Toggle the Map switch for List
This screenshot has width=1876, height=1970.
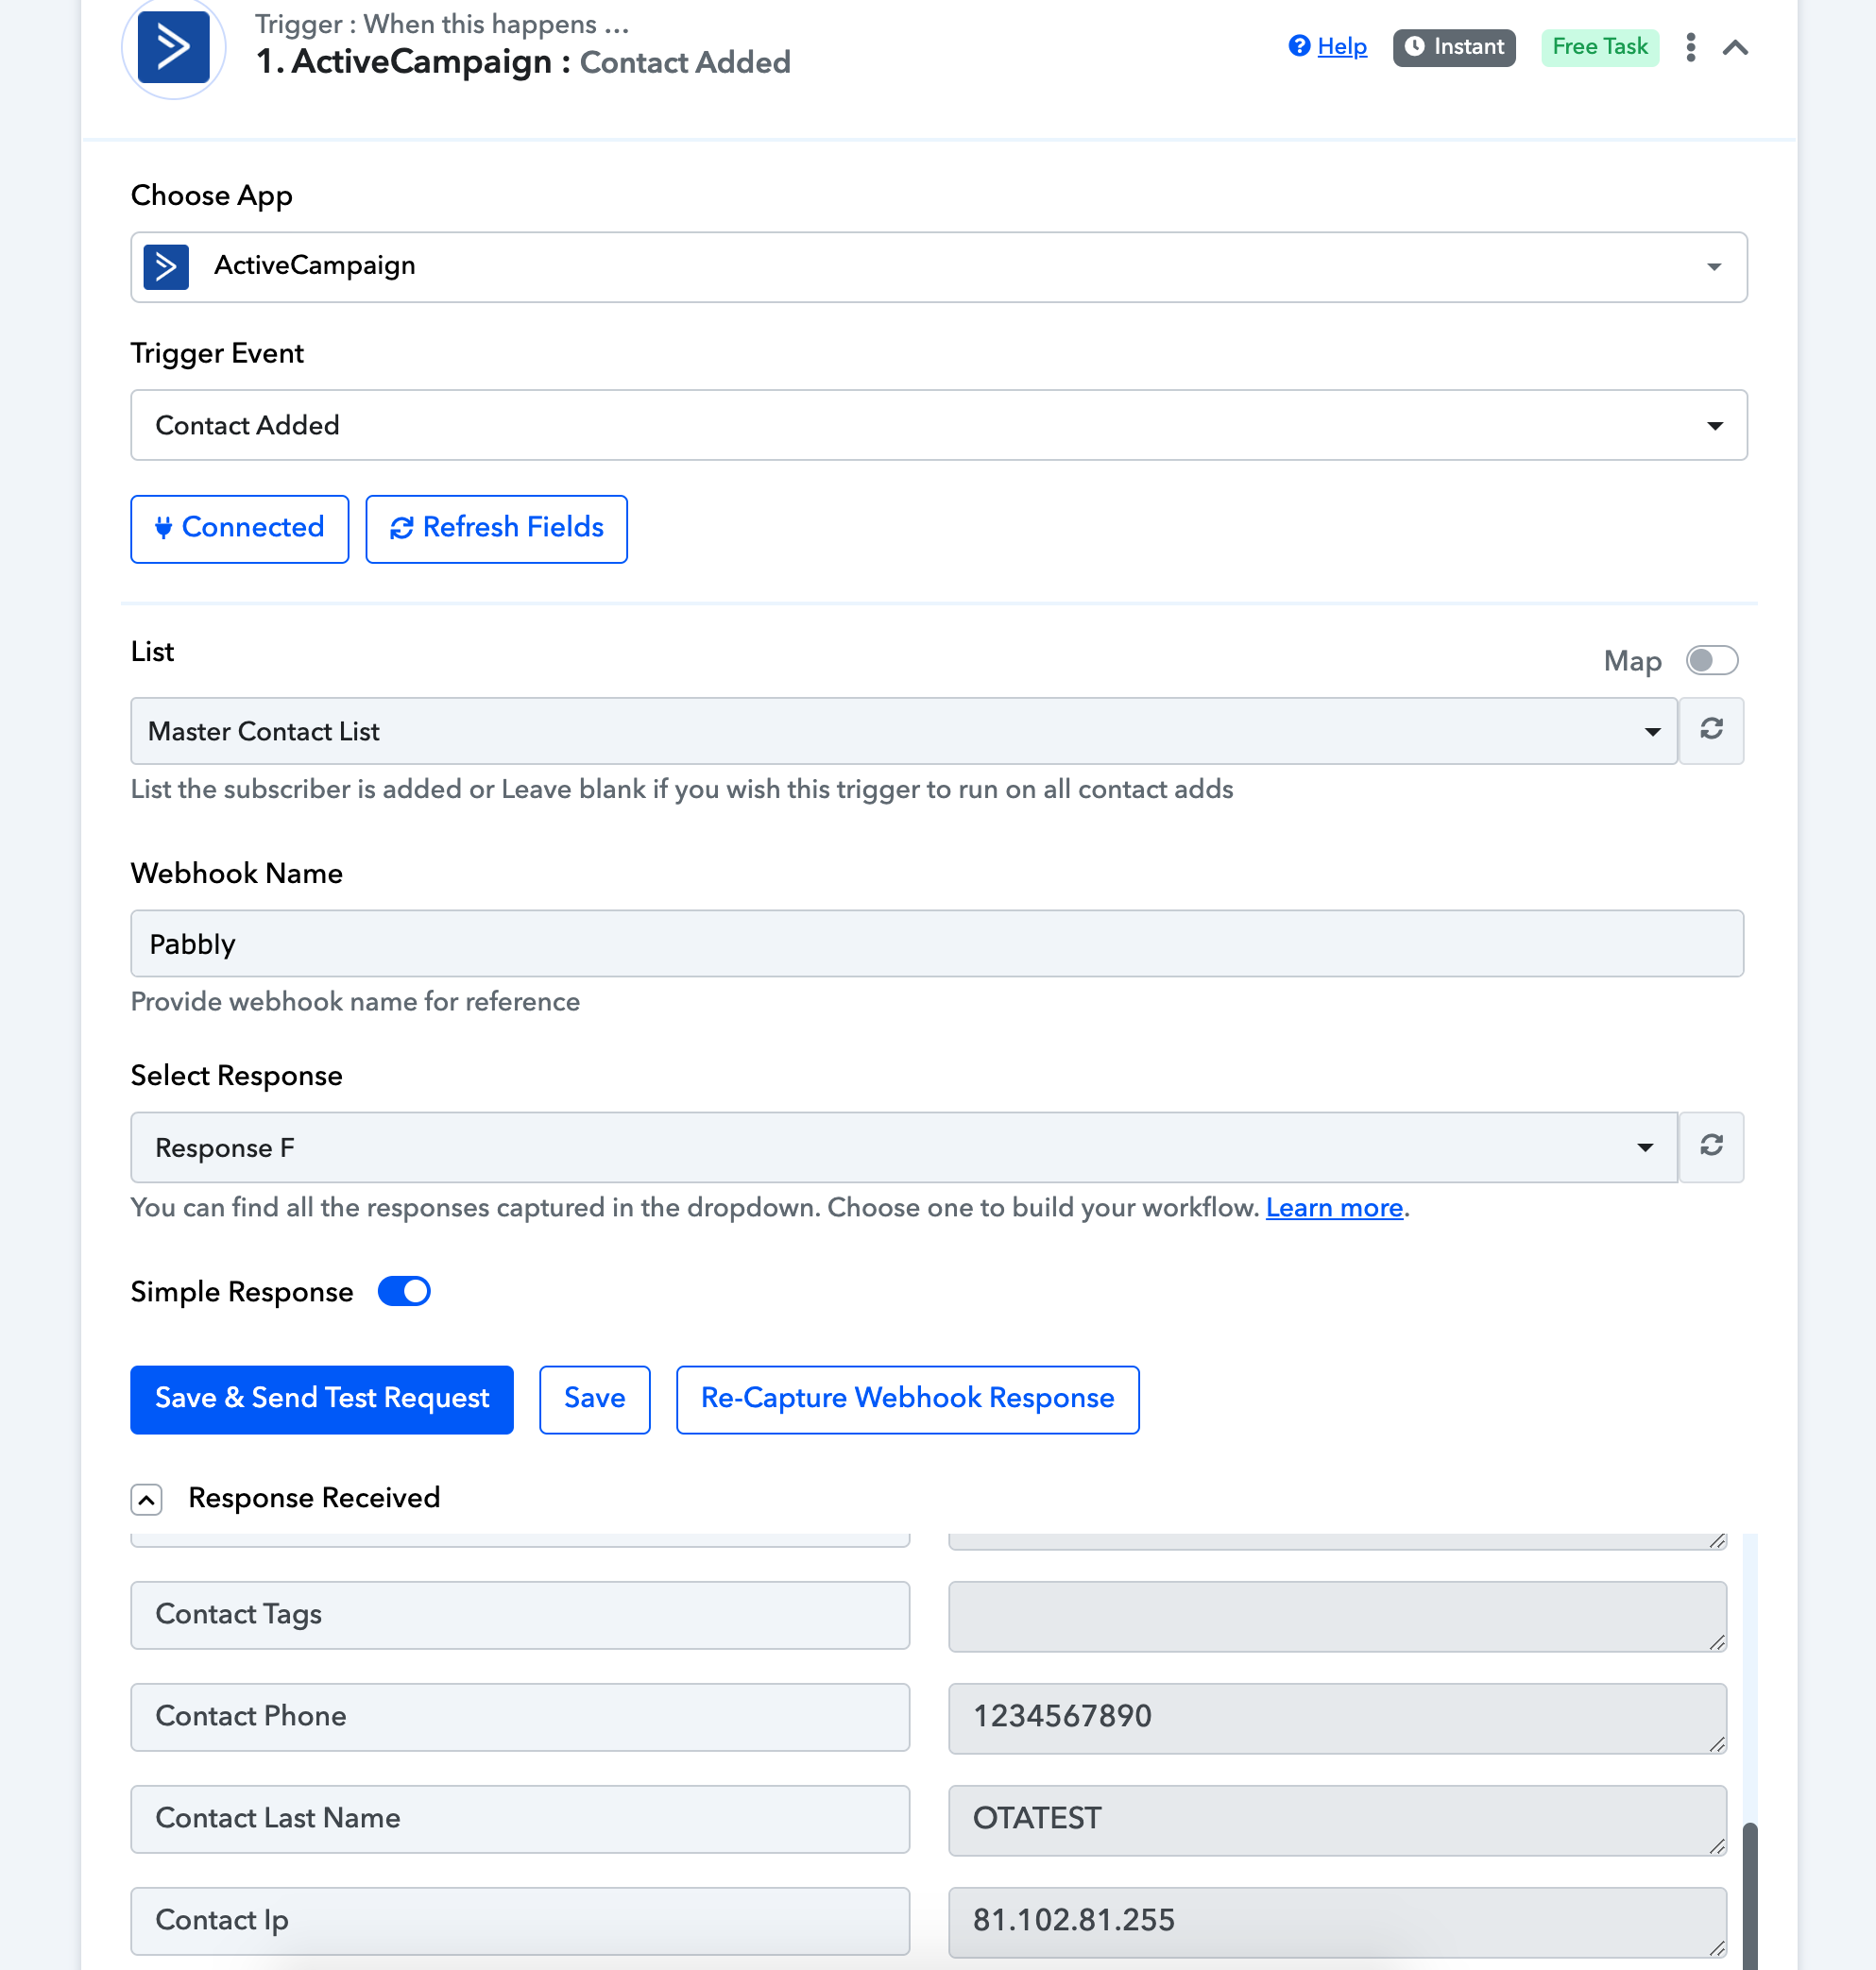(1712, 660)
